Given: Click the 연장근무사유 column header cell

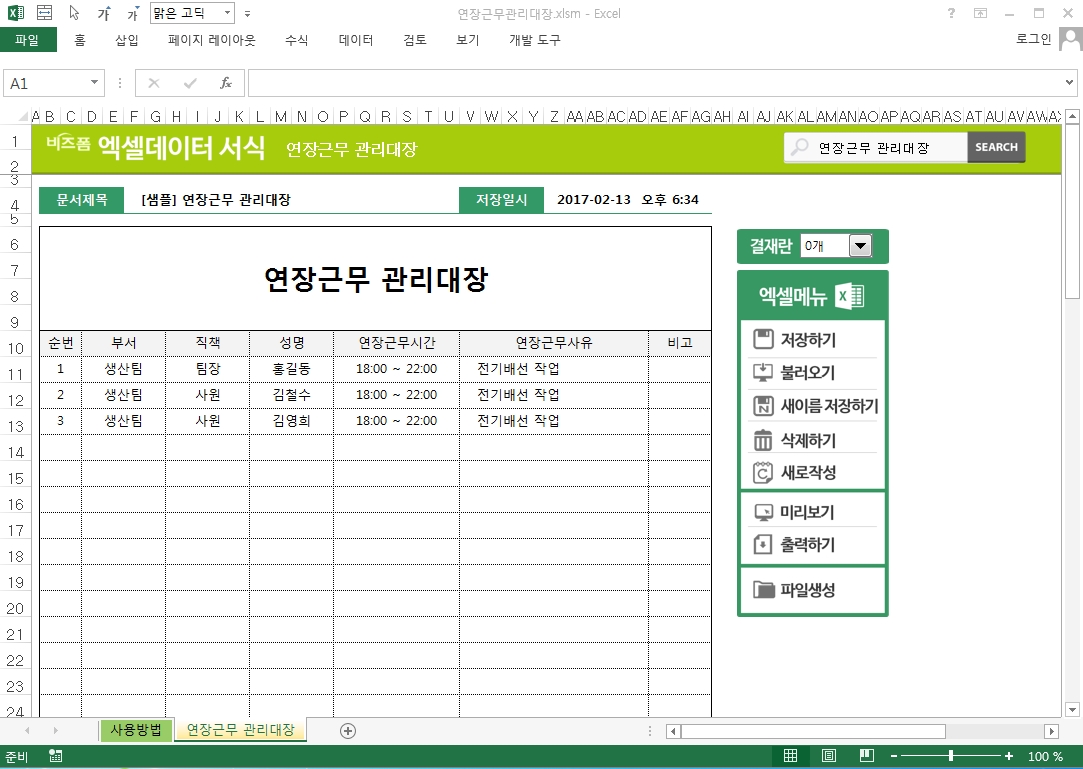Looking at the screenshot, I should coord(554,343).
